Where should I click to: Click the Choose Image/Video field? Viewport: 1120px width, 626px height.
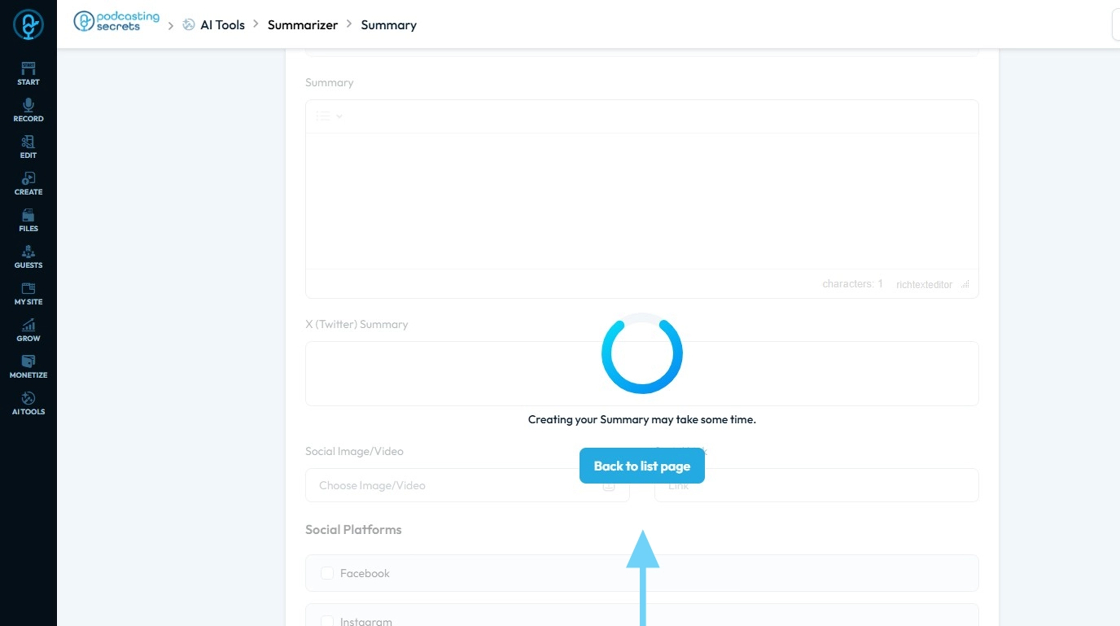pos(467,485)
